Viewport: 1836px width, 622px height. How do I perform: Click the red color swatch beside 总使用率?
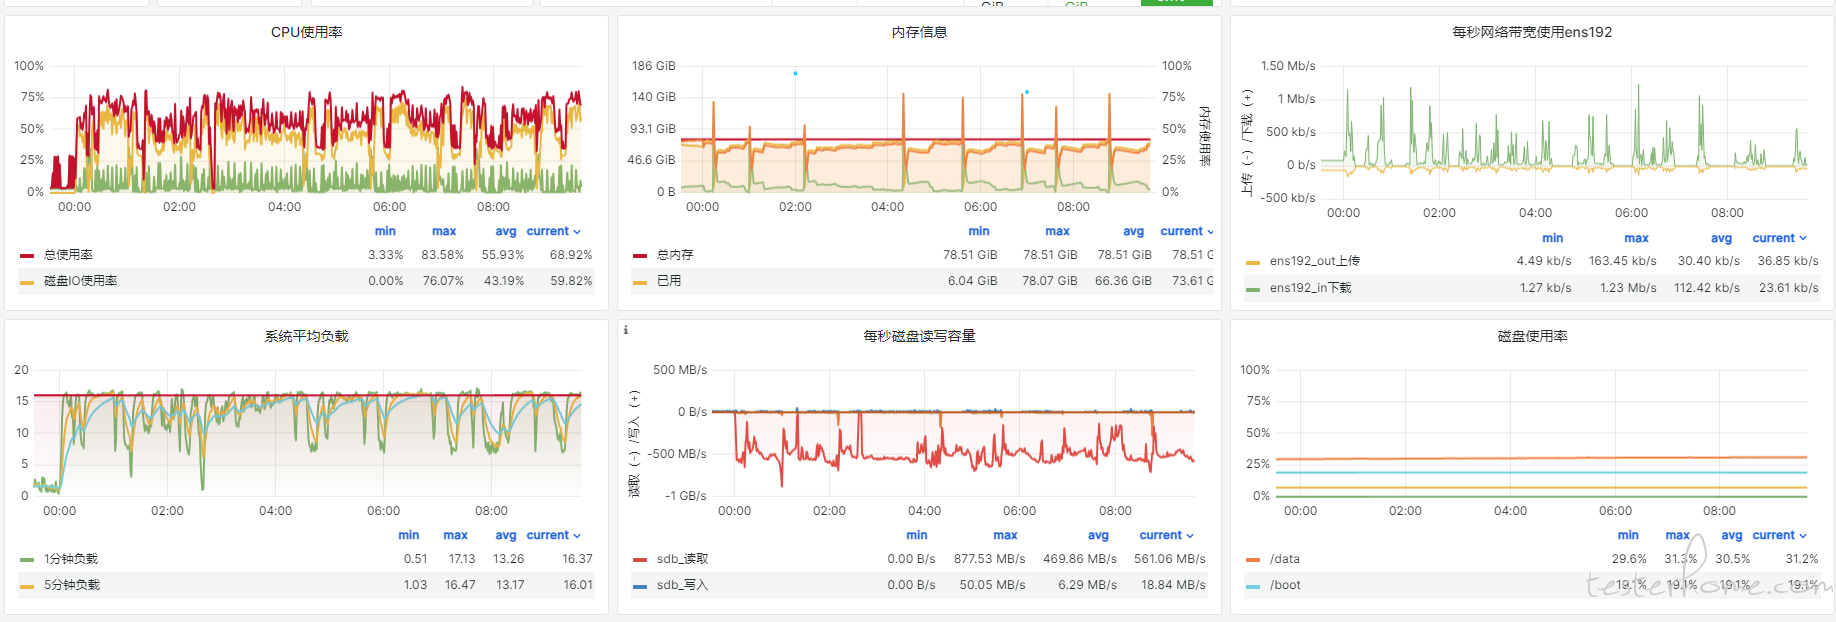click(27, 255)
